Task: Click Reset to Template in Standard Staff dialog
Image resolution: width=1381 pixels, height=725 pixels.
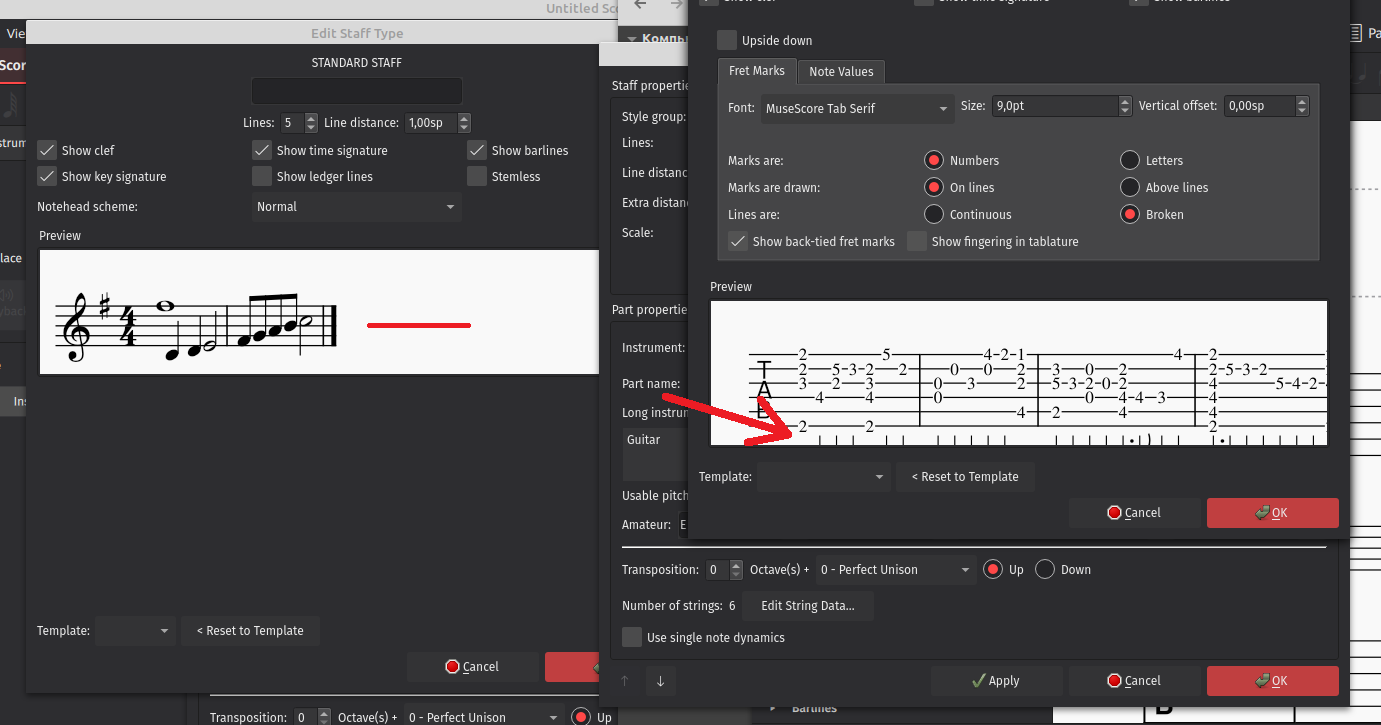Action: 250,631
